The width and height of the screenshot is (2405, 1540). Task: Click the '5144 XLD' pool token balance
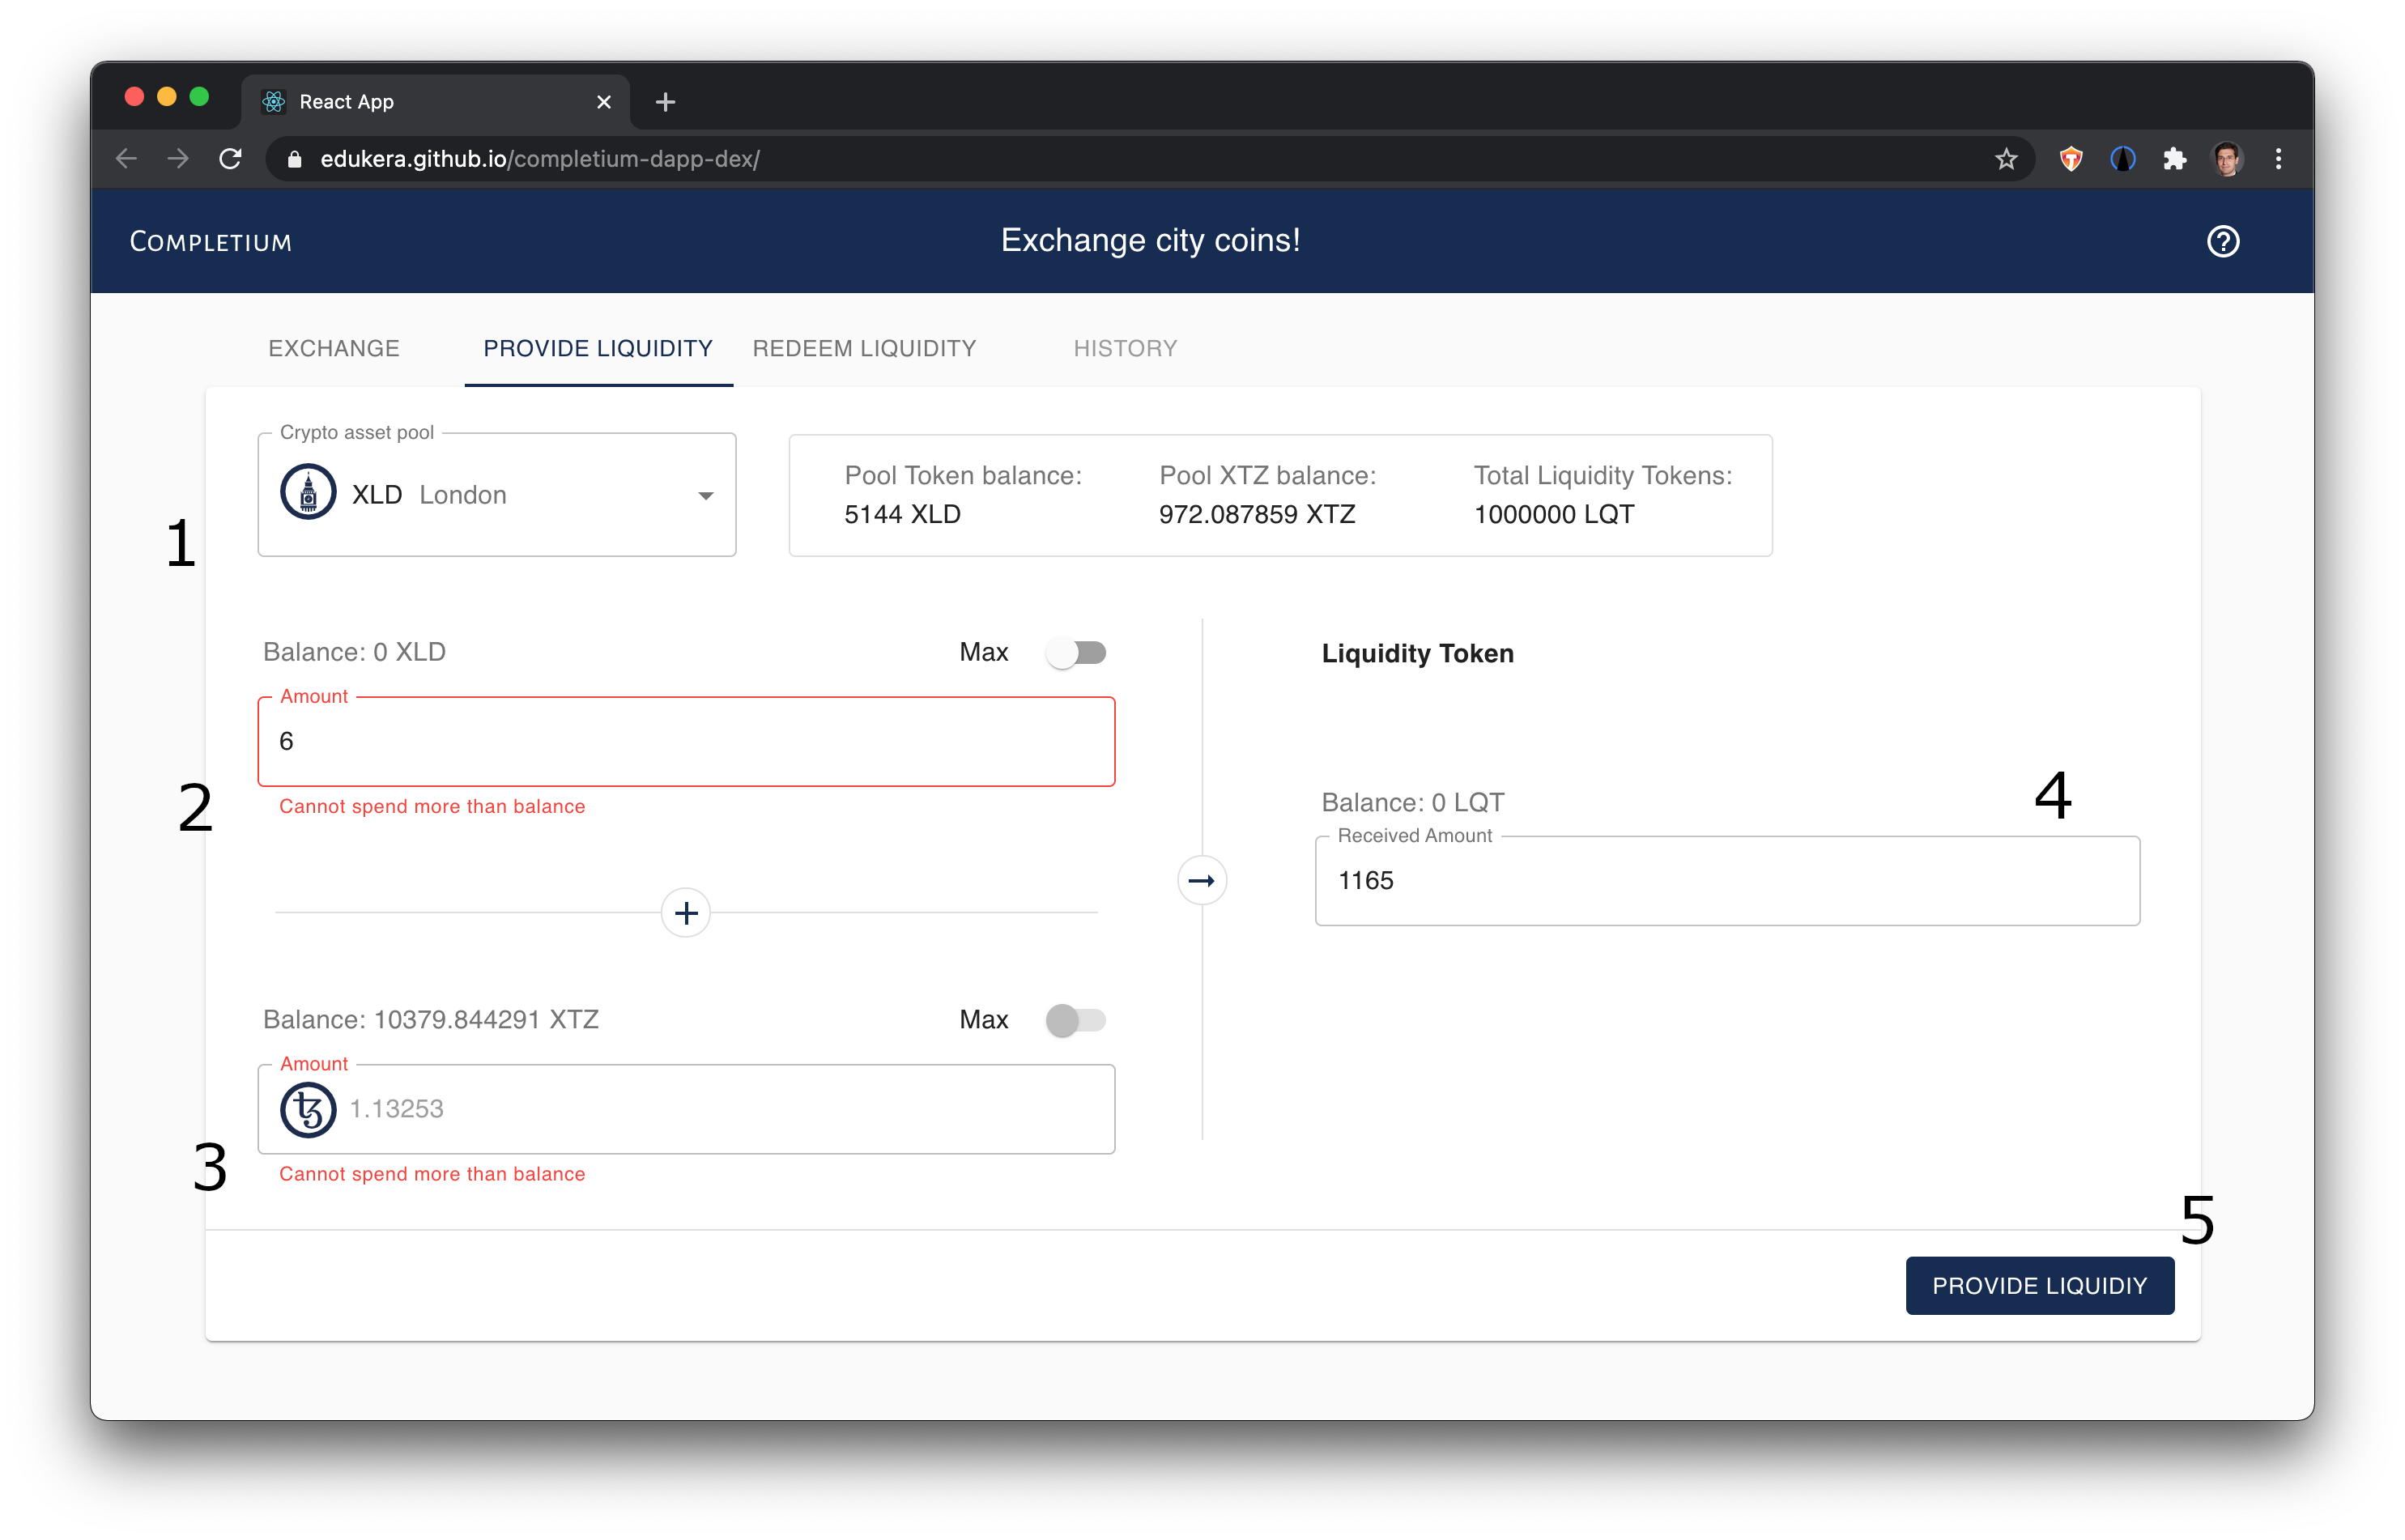pos(902,514)
